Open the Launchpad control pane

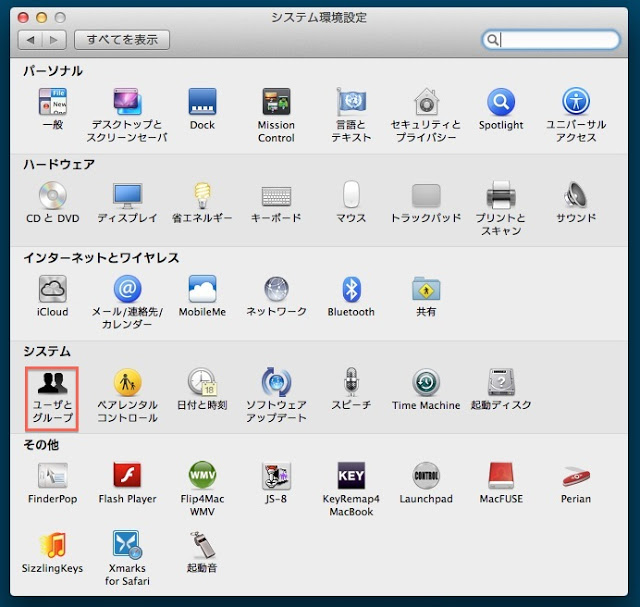pos(426,483)
